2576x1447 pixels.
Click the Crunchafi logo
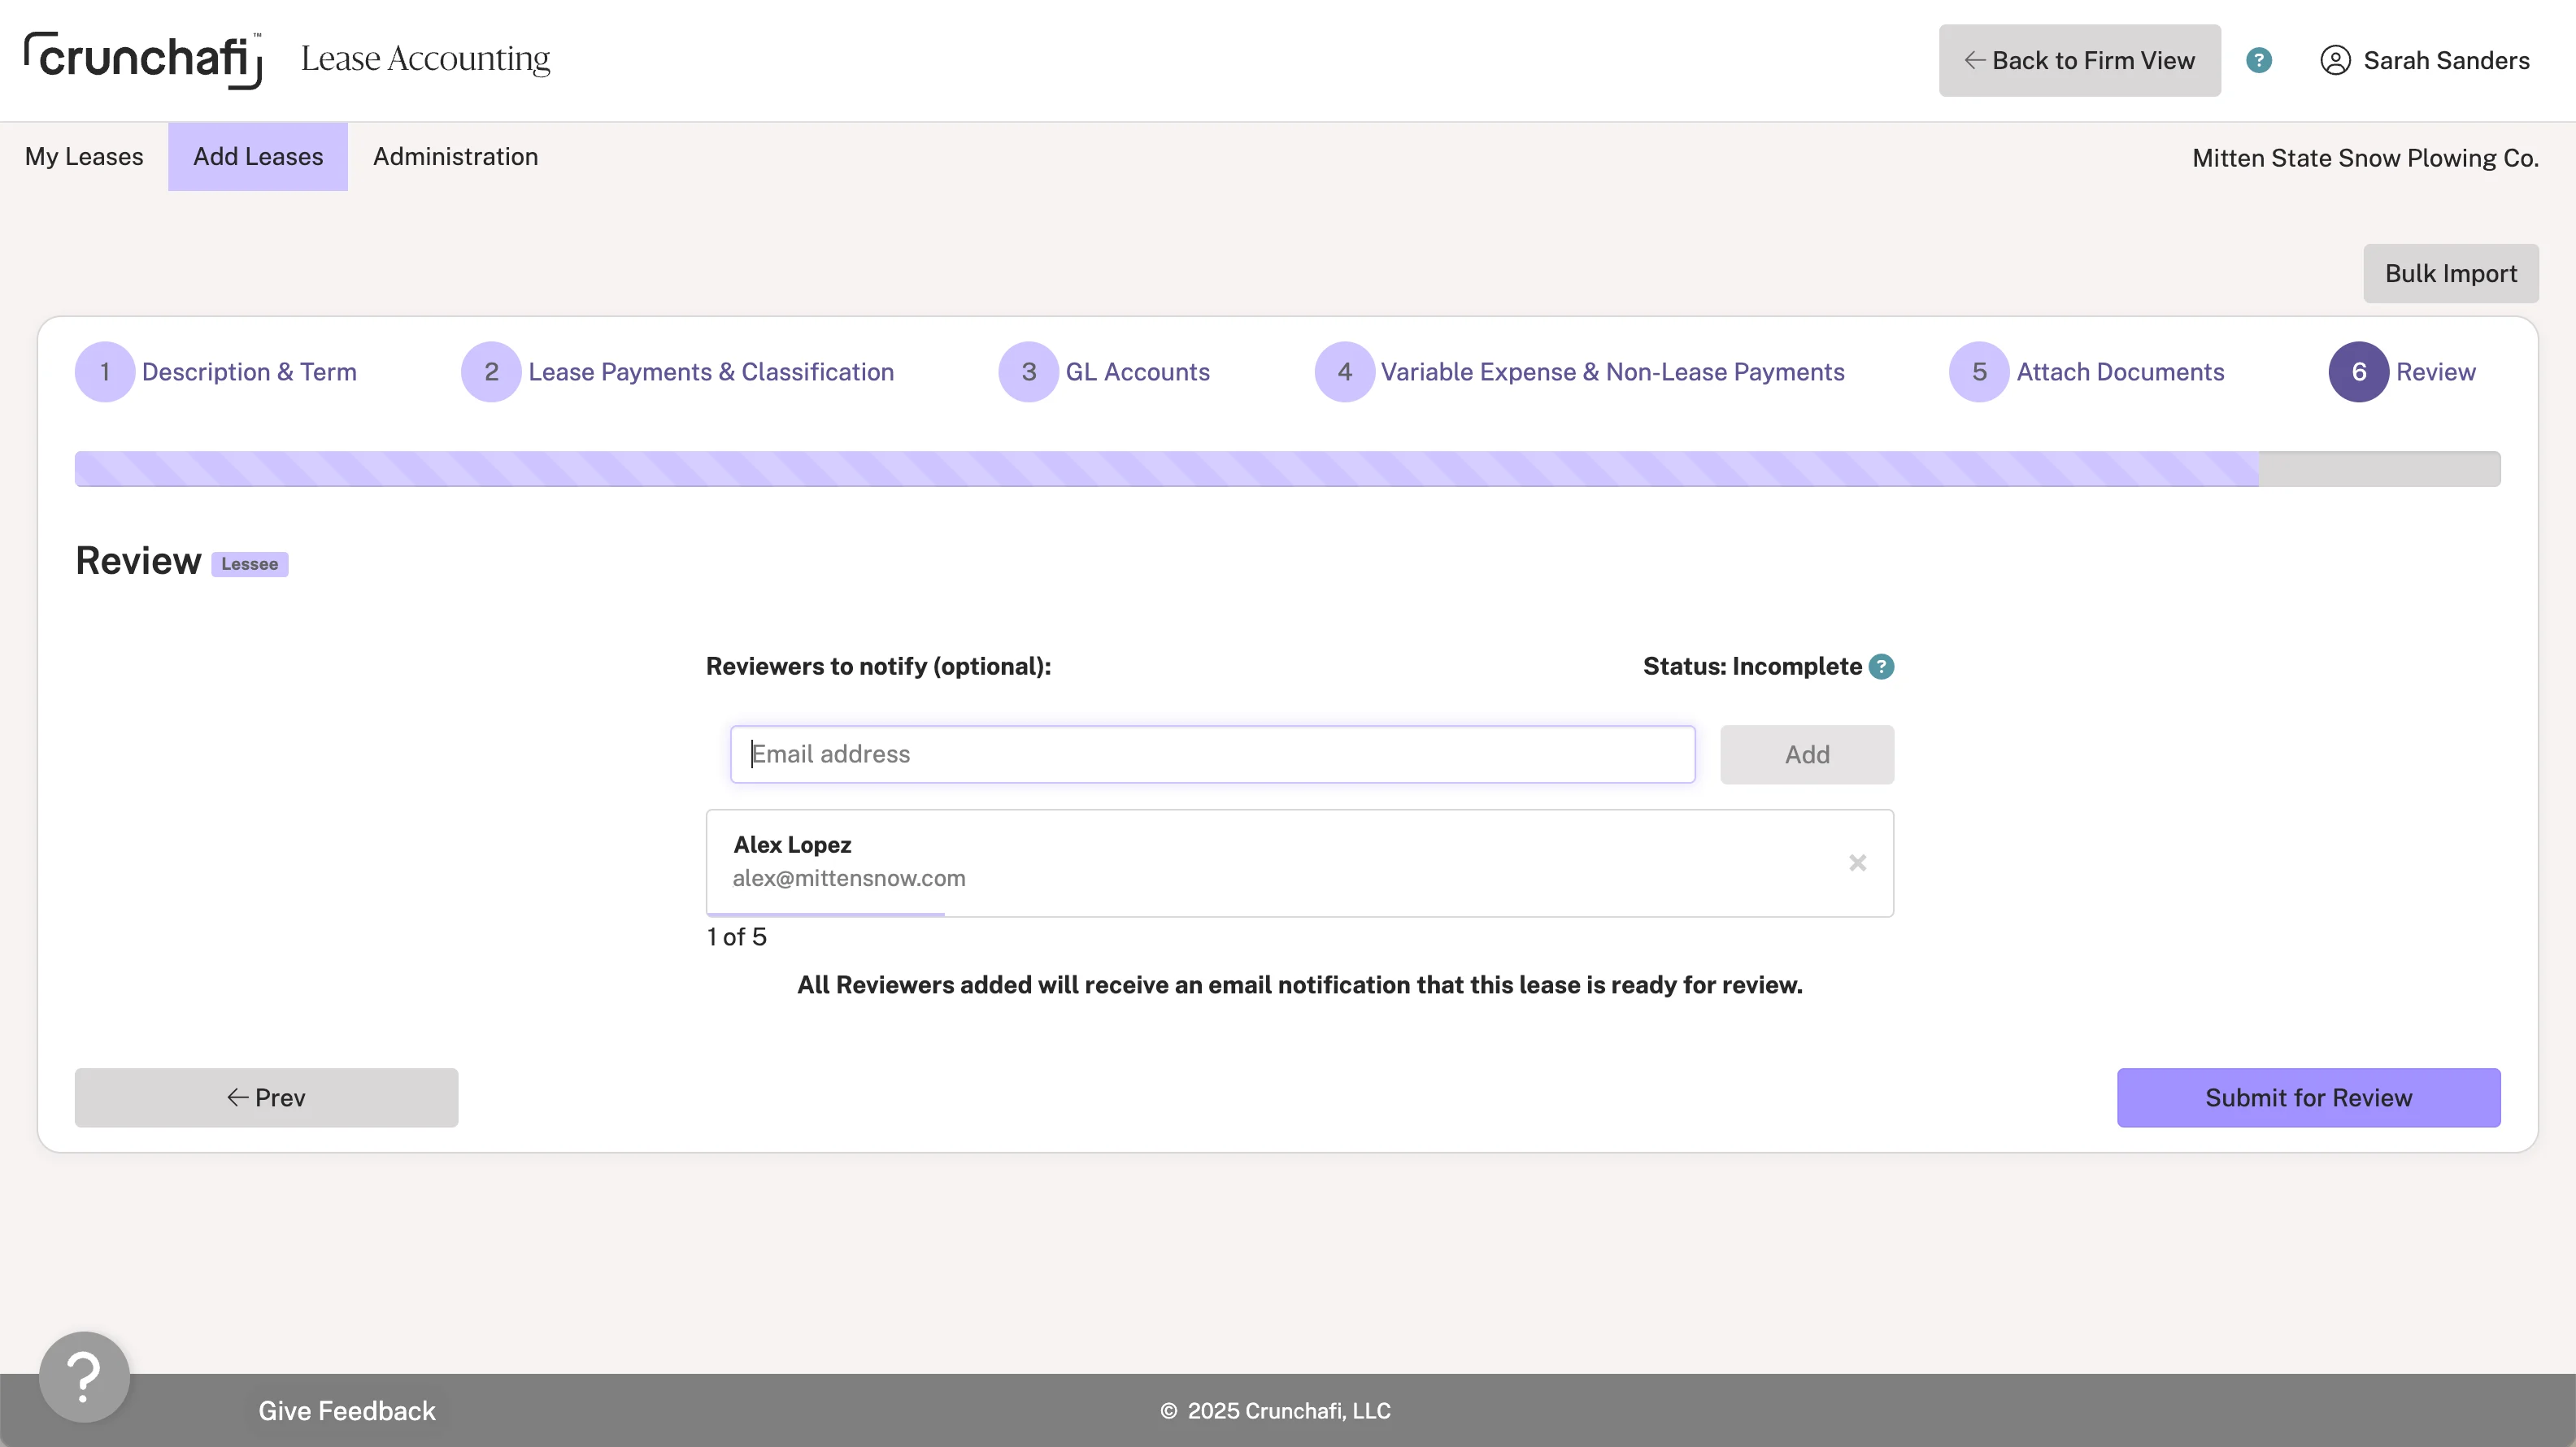pyautogui.click(x=143, y=60)
